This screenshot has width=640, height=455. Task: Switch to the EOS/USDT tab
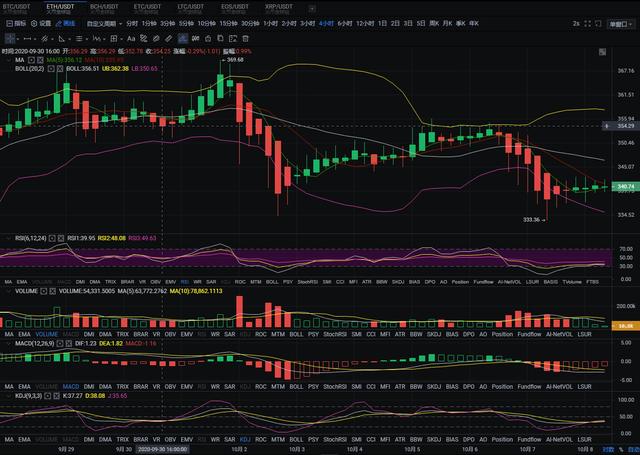coord(235,8)
